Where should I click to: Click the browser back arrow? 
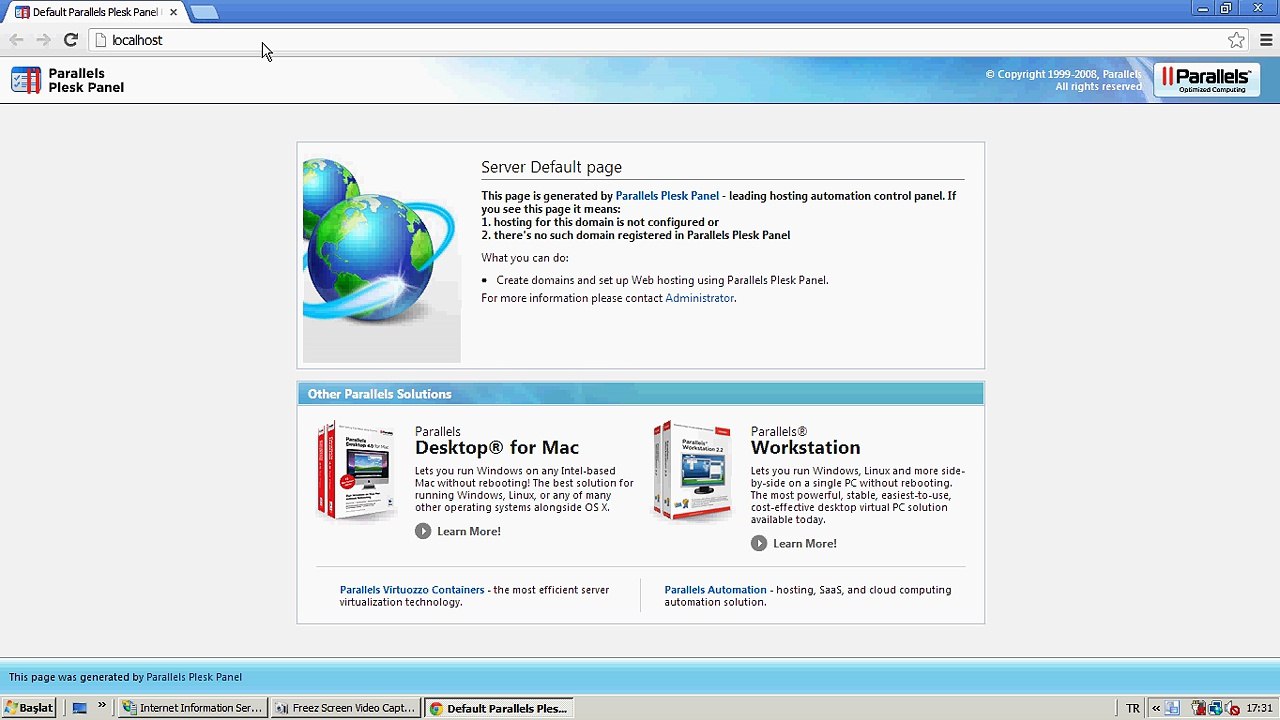point(16,40)
